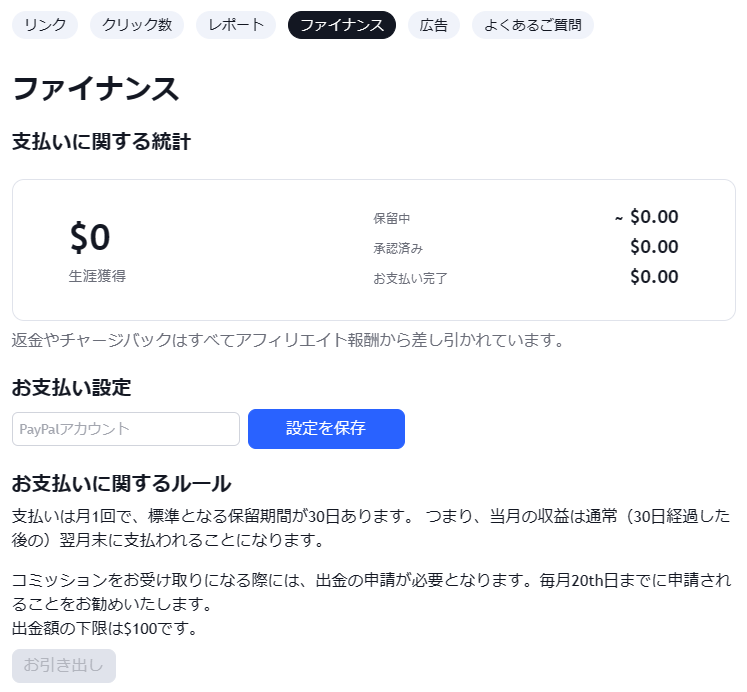Viewport: 747px width, 692px height.
Task: Select the ファイナンス tab
Action: coord(342,25)
